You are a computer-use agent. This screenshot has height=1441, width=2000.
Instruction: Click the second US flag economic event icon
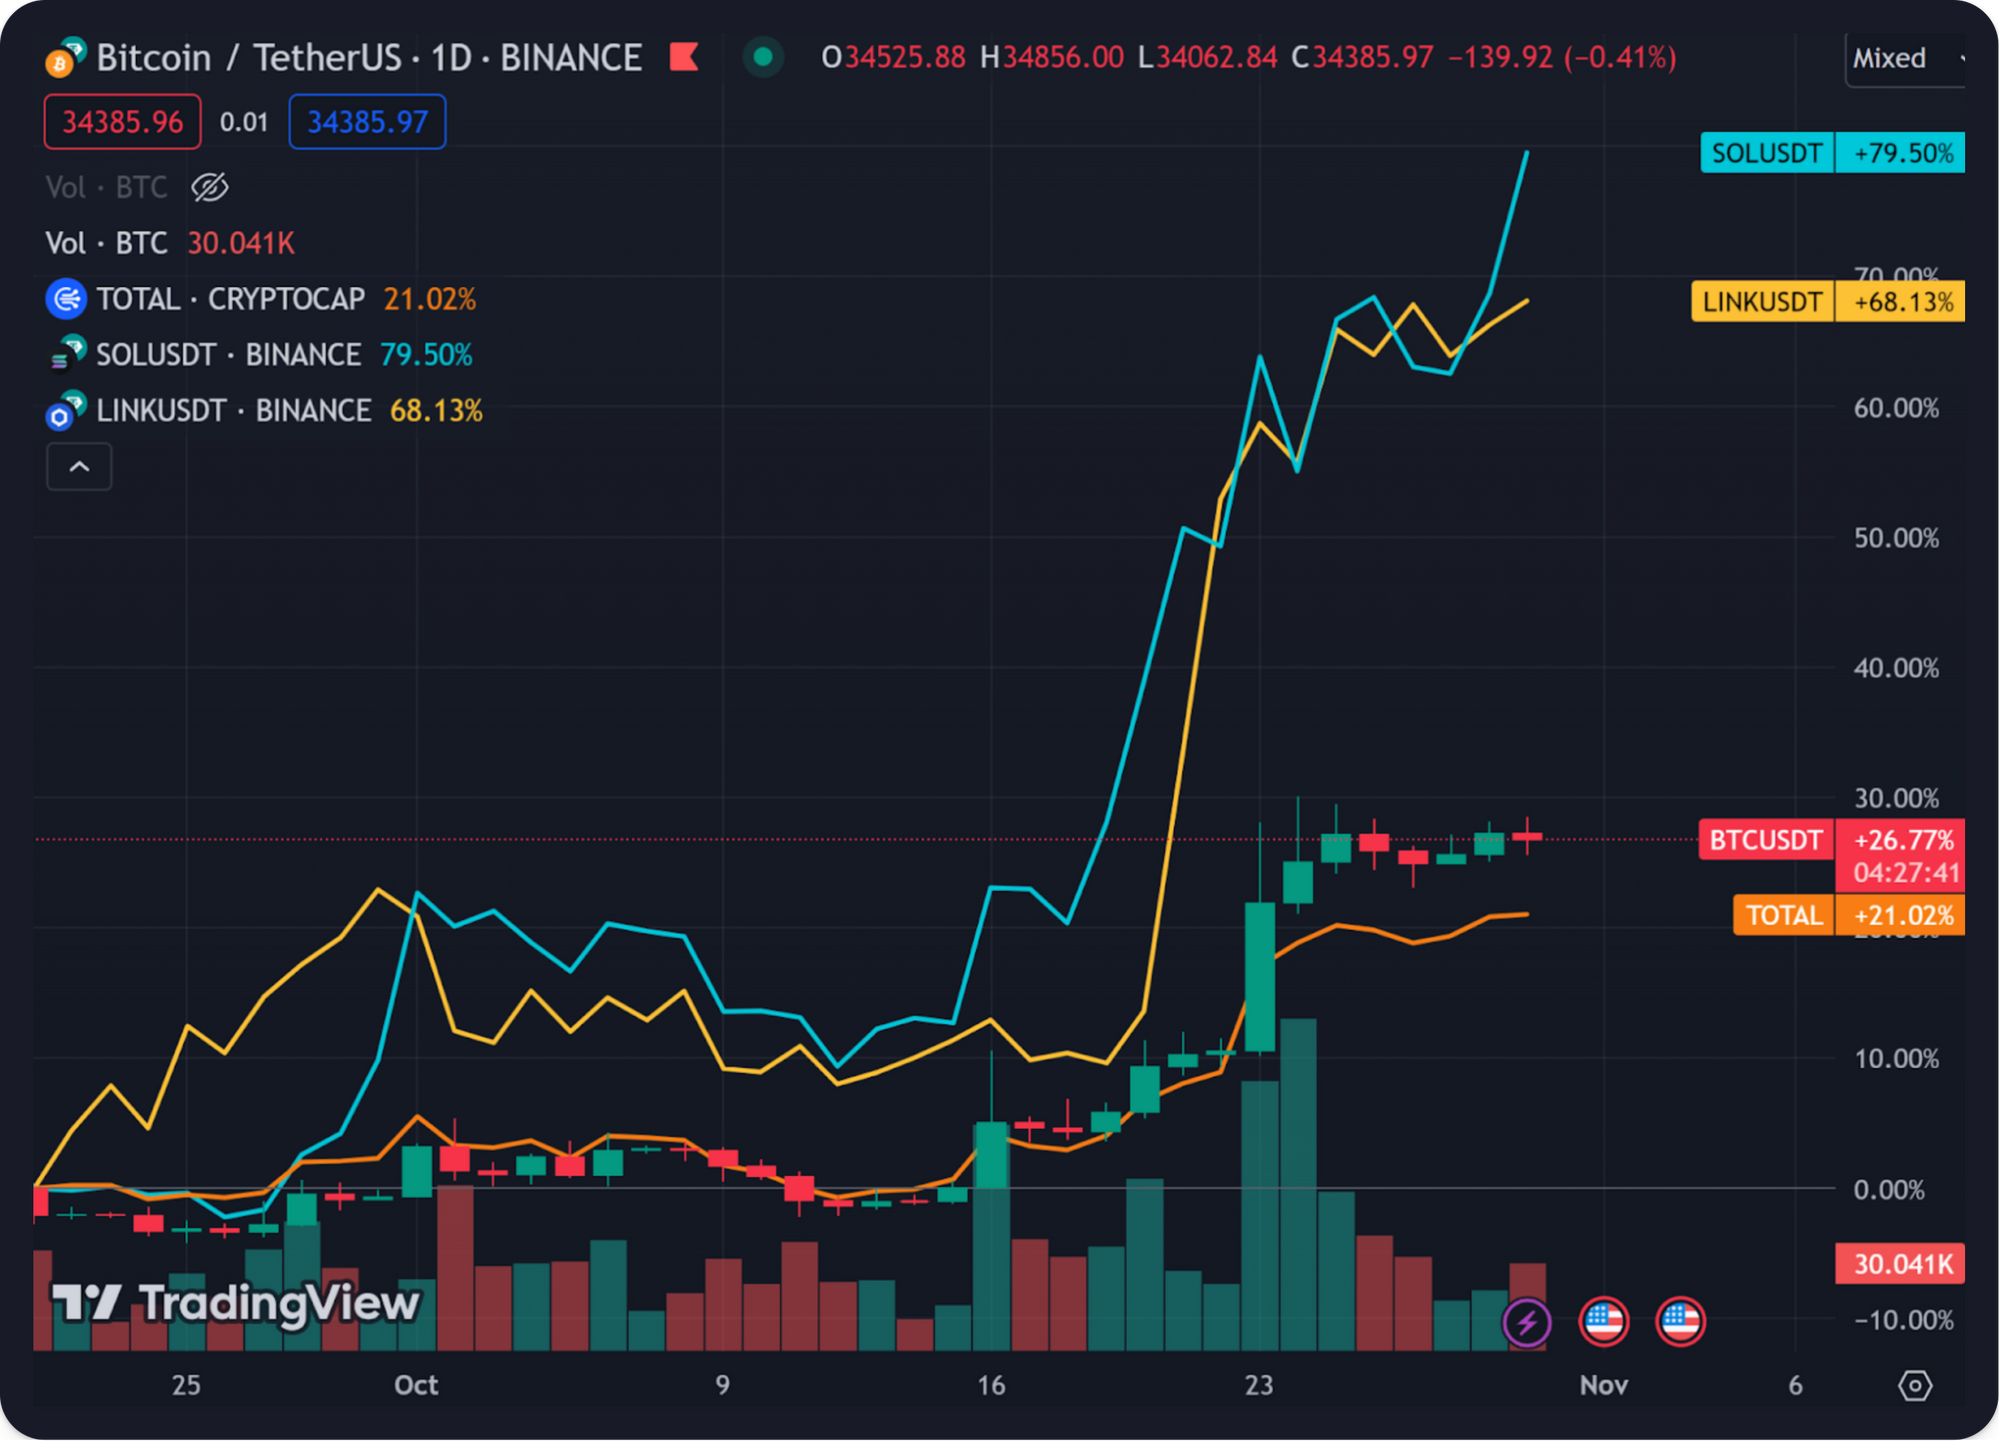[1680, 1322]
